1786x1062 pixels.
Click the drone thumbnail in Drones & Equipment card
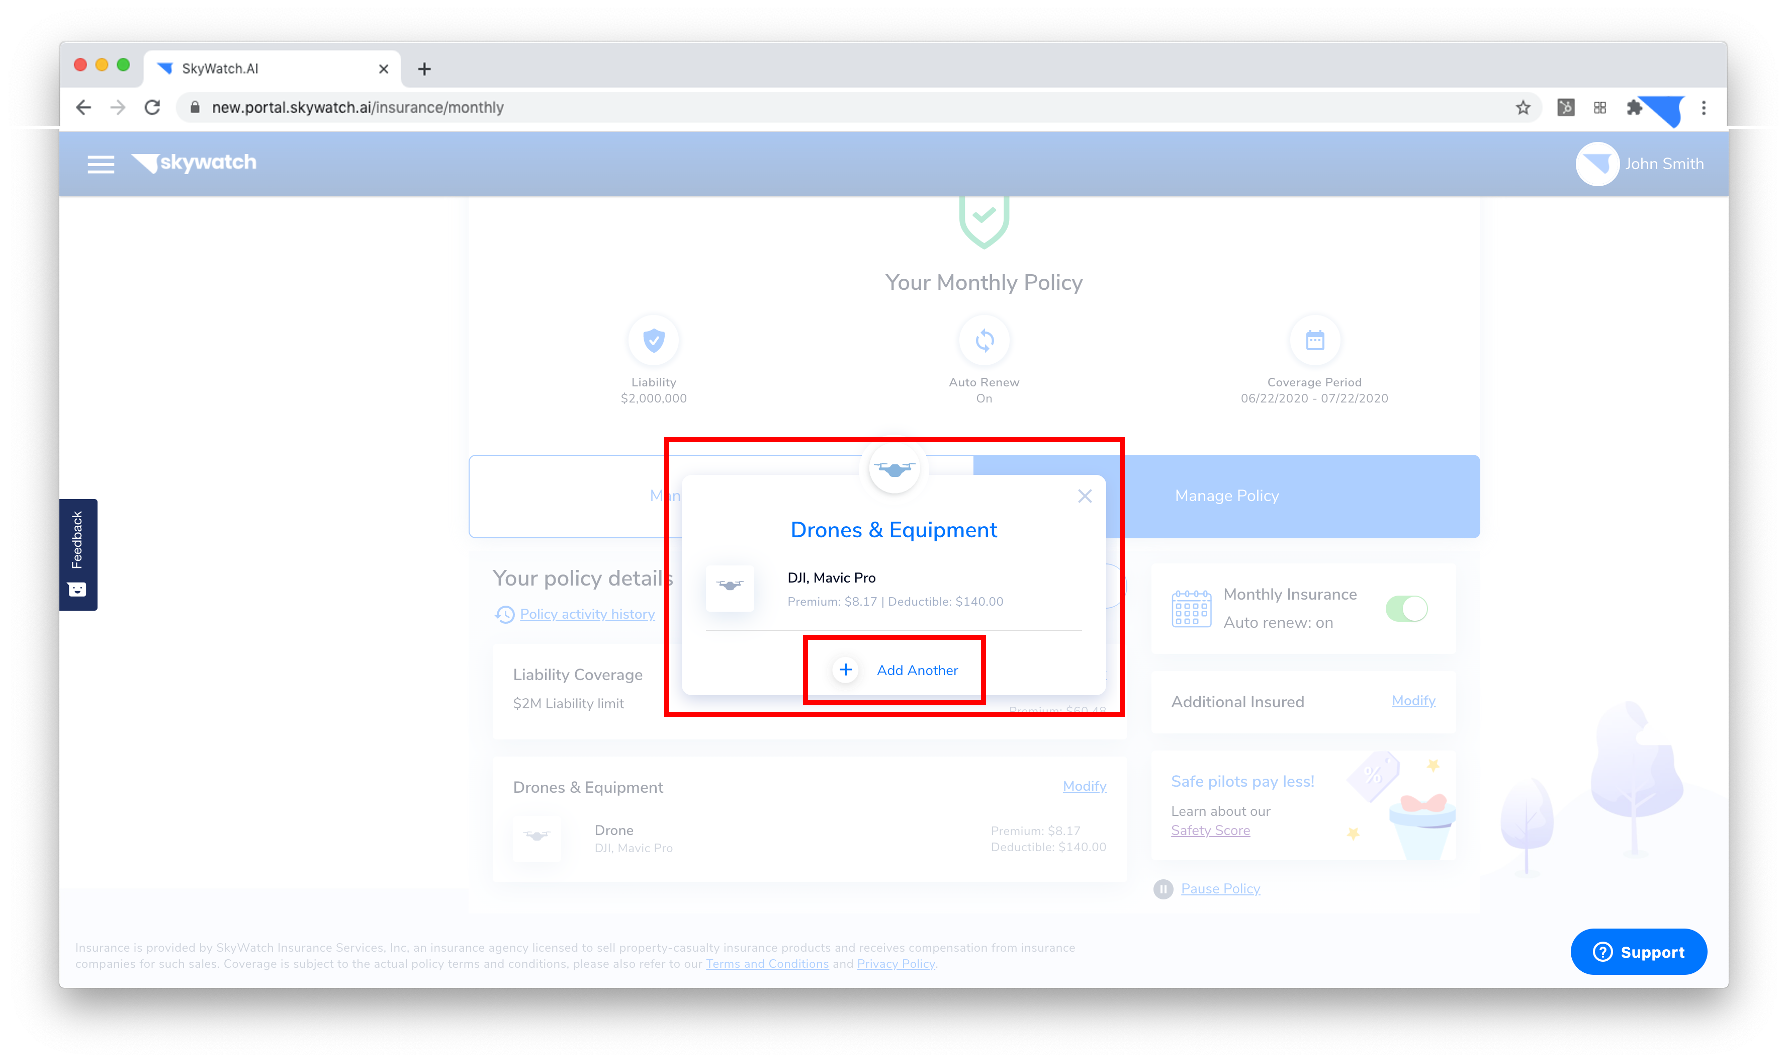[x=537, y=837]
